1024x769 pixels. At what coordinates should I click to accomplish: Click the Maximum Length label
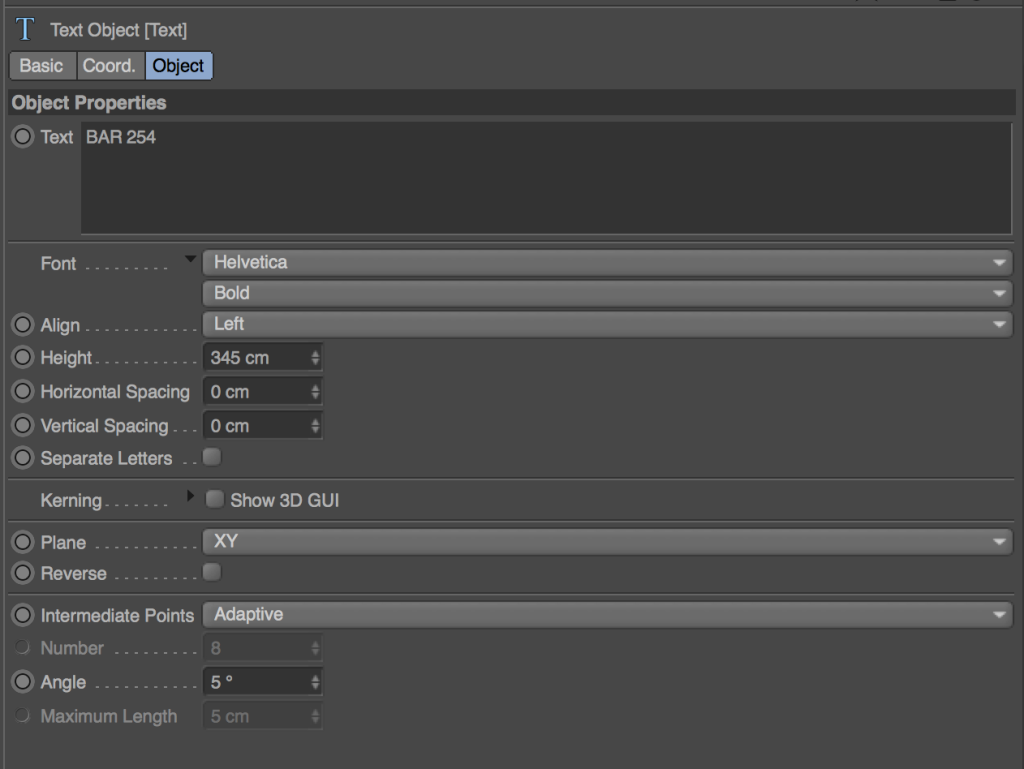click(109, 716)
